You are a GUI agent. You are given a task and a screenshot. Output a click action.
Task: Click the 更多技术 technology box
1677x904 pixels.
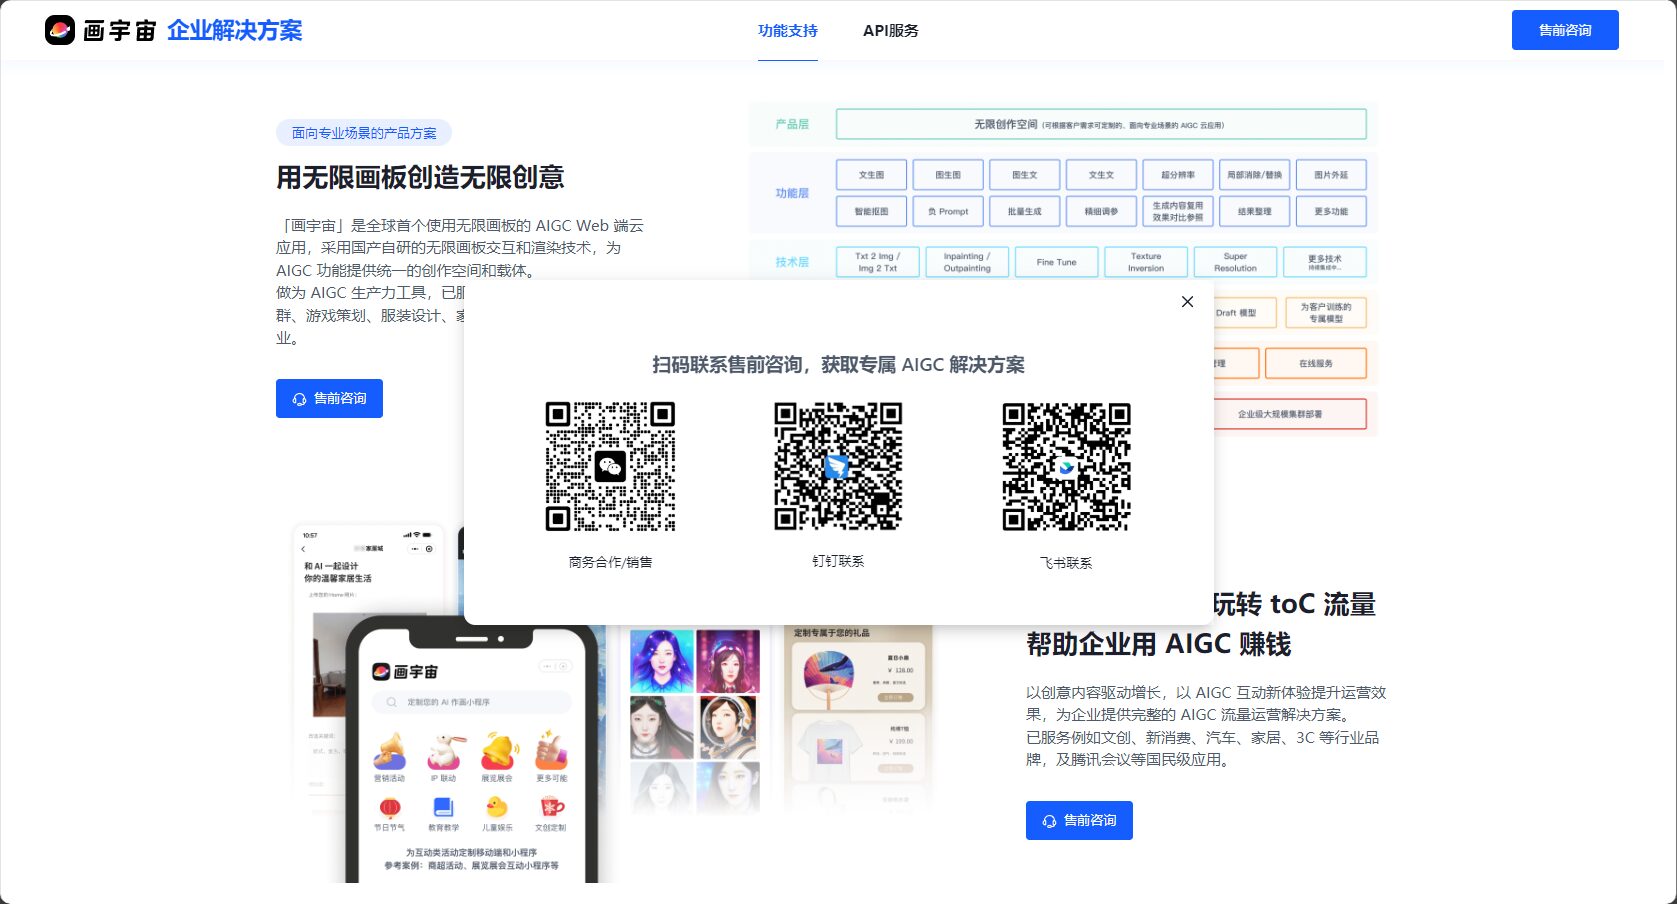click(1325, 262)
